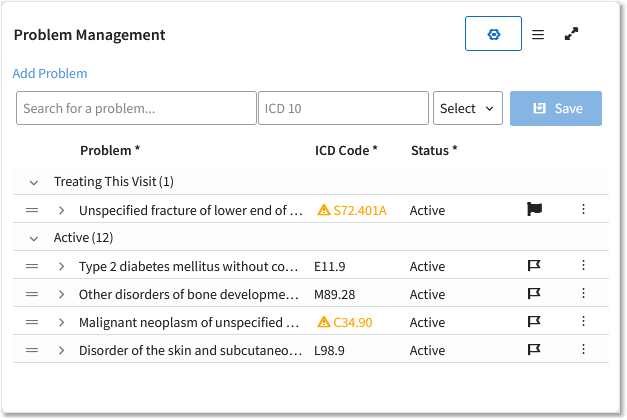This screenshot has height=420, width=627.
Task: Open the more options menu for the E11.9 row
Action: pyautogui.click(x=583, y=265)
